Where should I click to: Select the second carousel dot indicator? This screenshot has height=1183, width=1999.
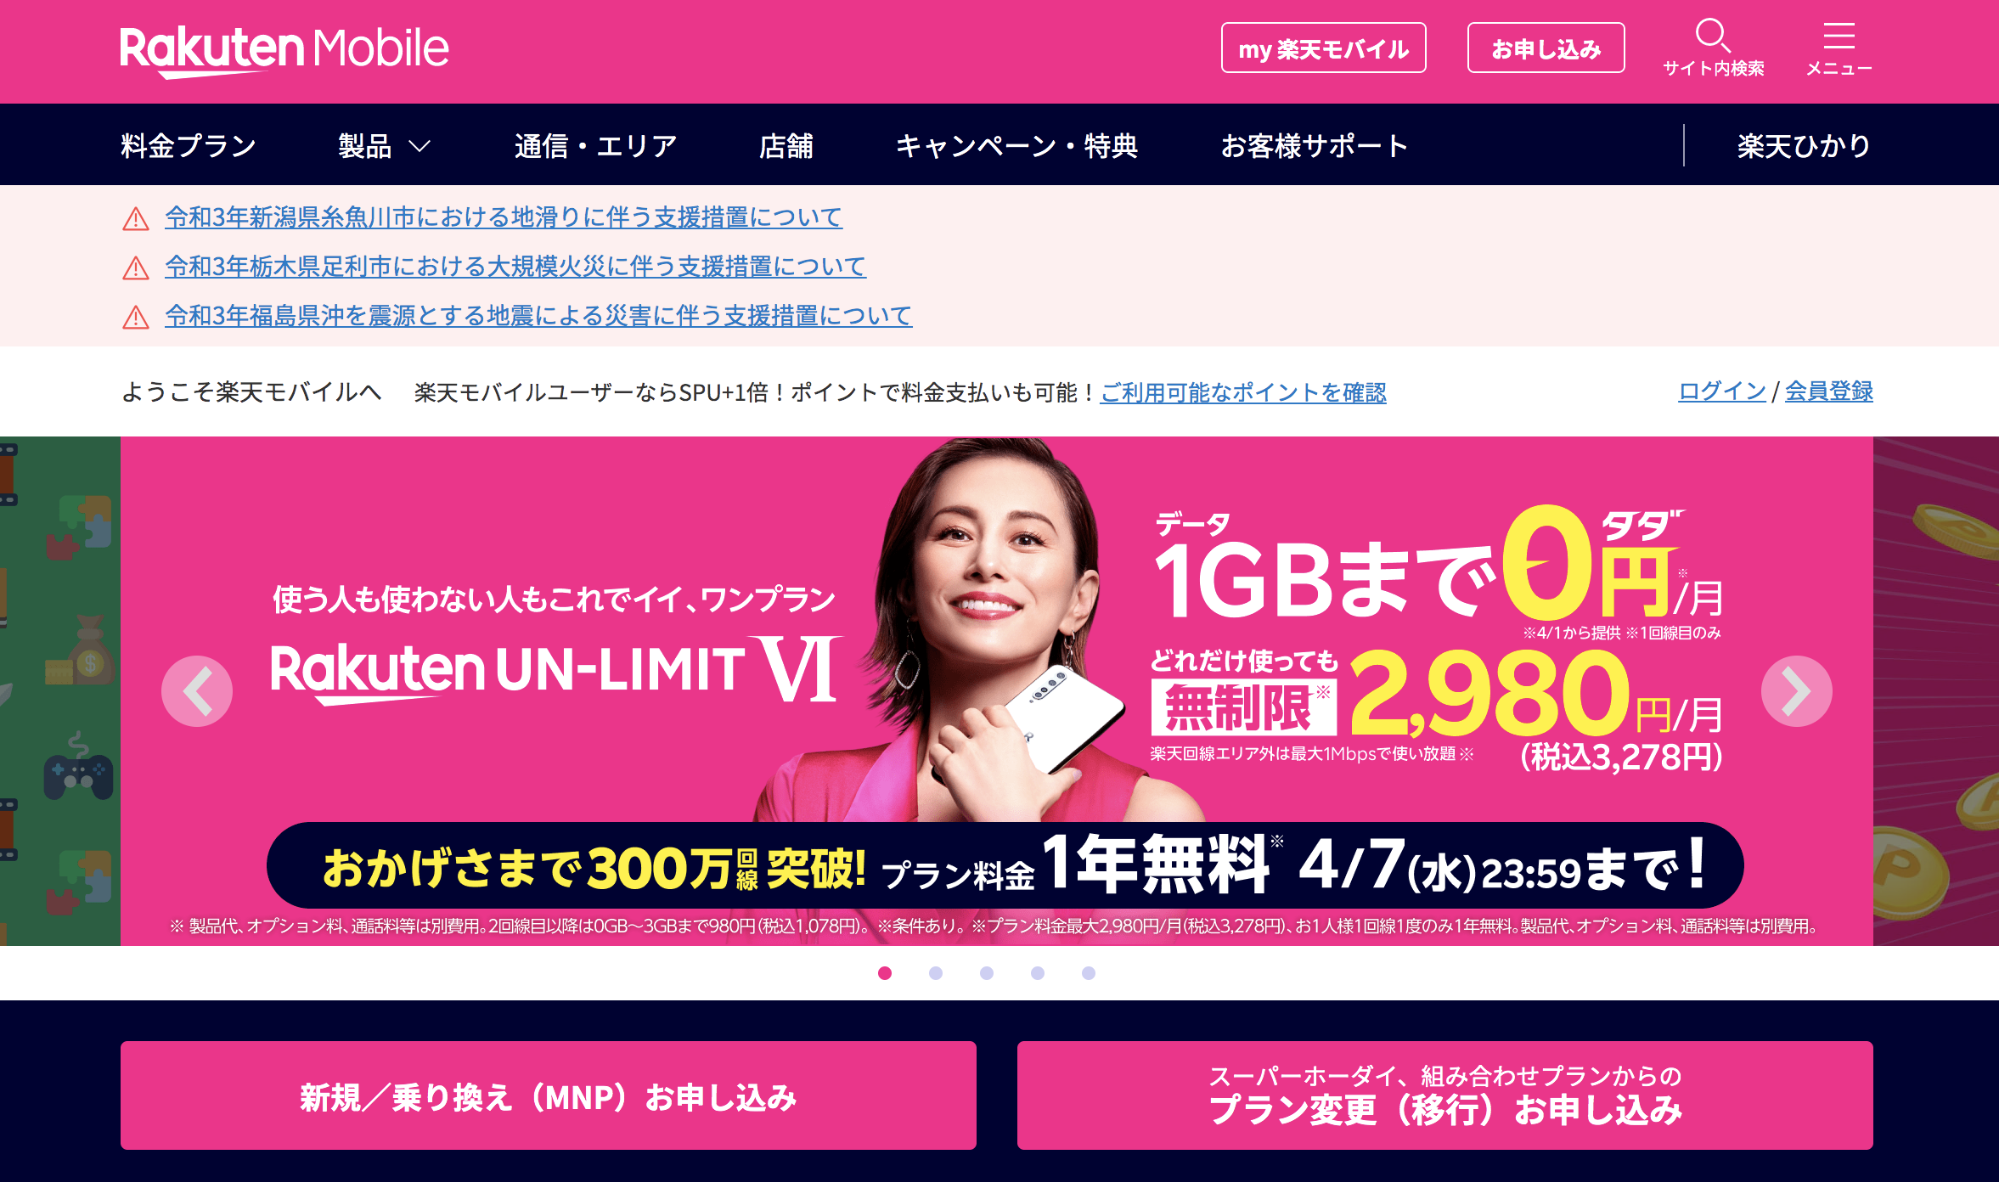[936, 973]
